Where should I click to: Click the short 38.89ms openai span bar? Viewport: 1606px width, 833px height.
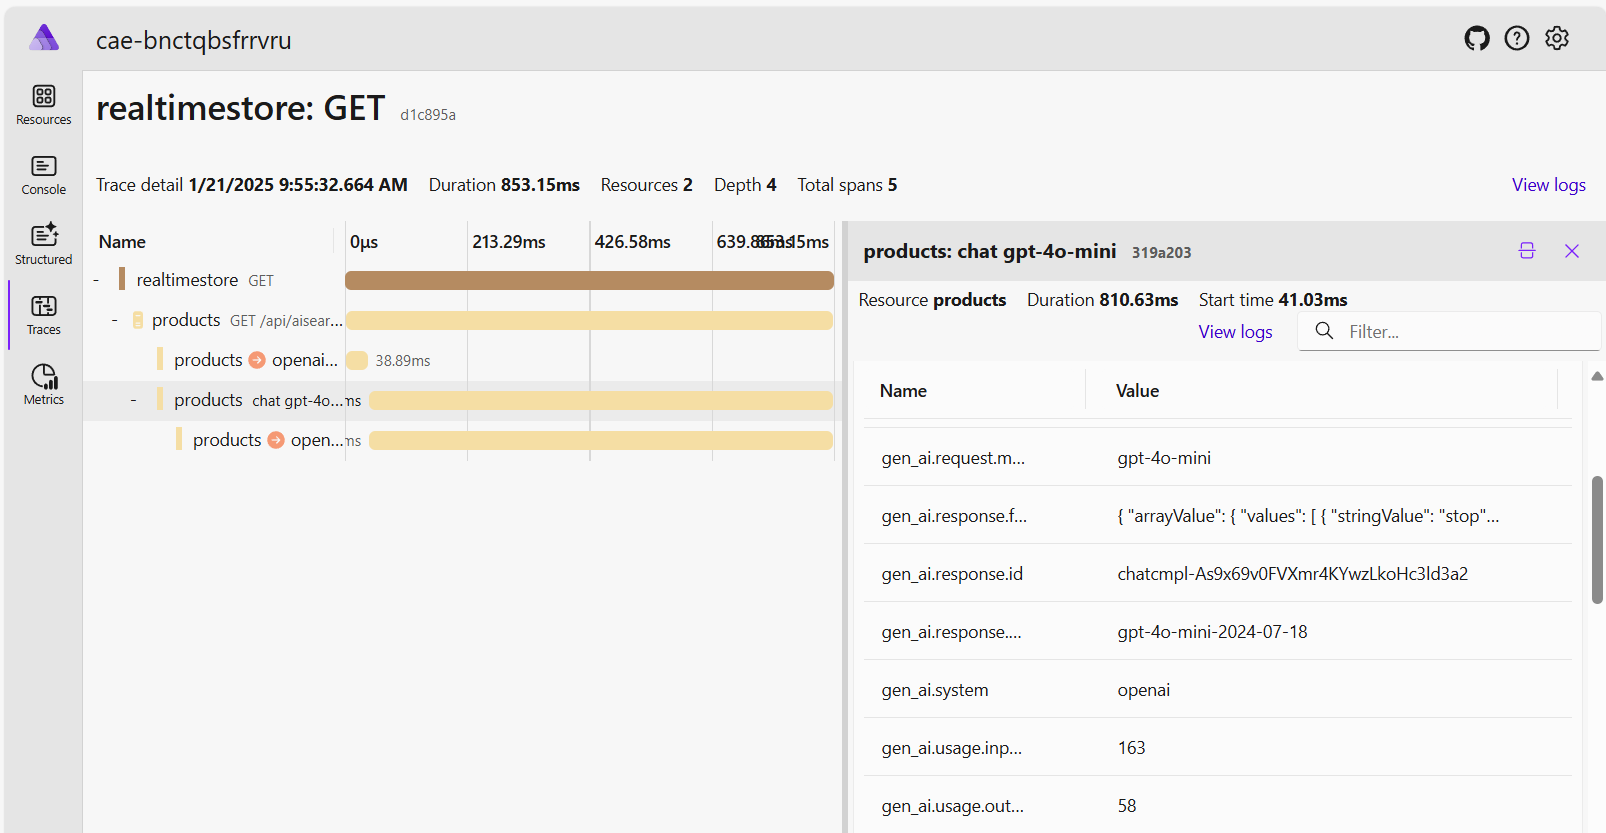pos(357,360)
